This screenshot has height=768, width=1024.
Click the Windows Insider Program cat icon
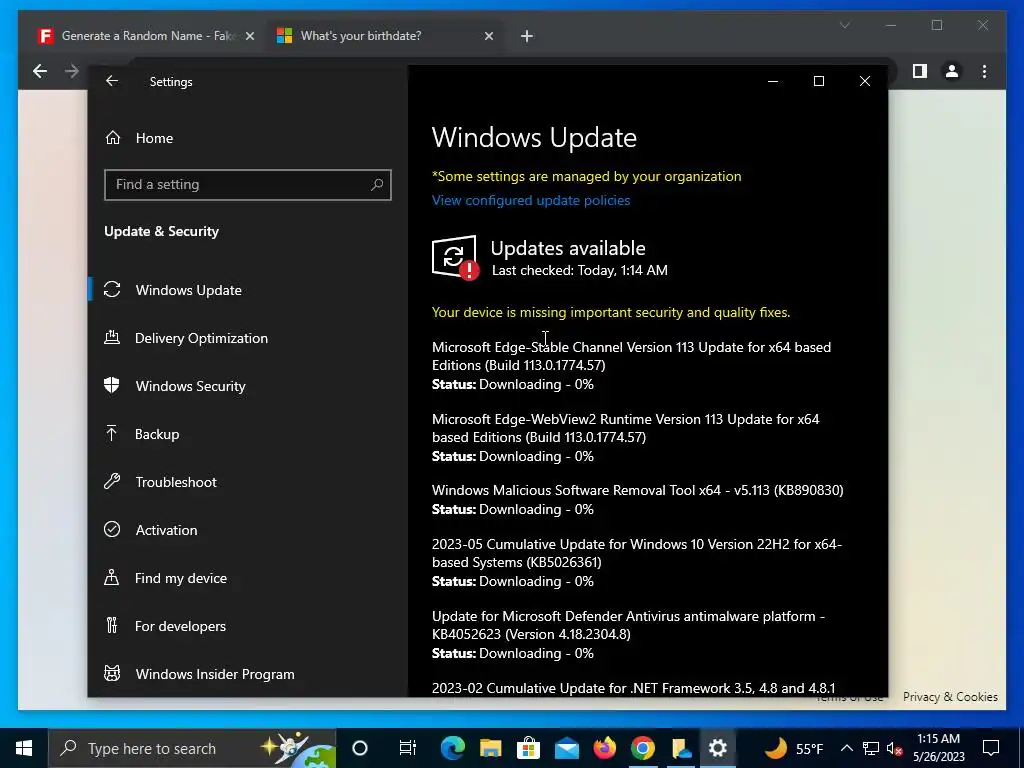[112, 673]
